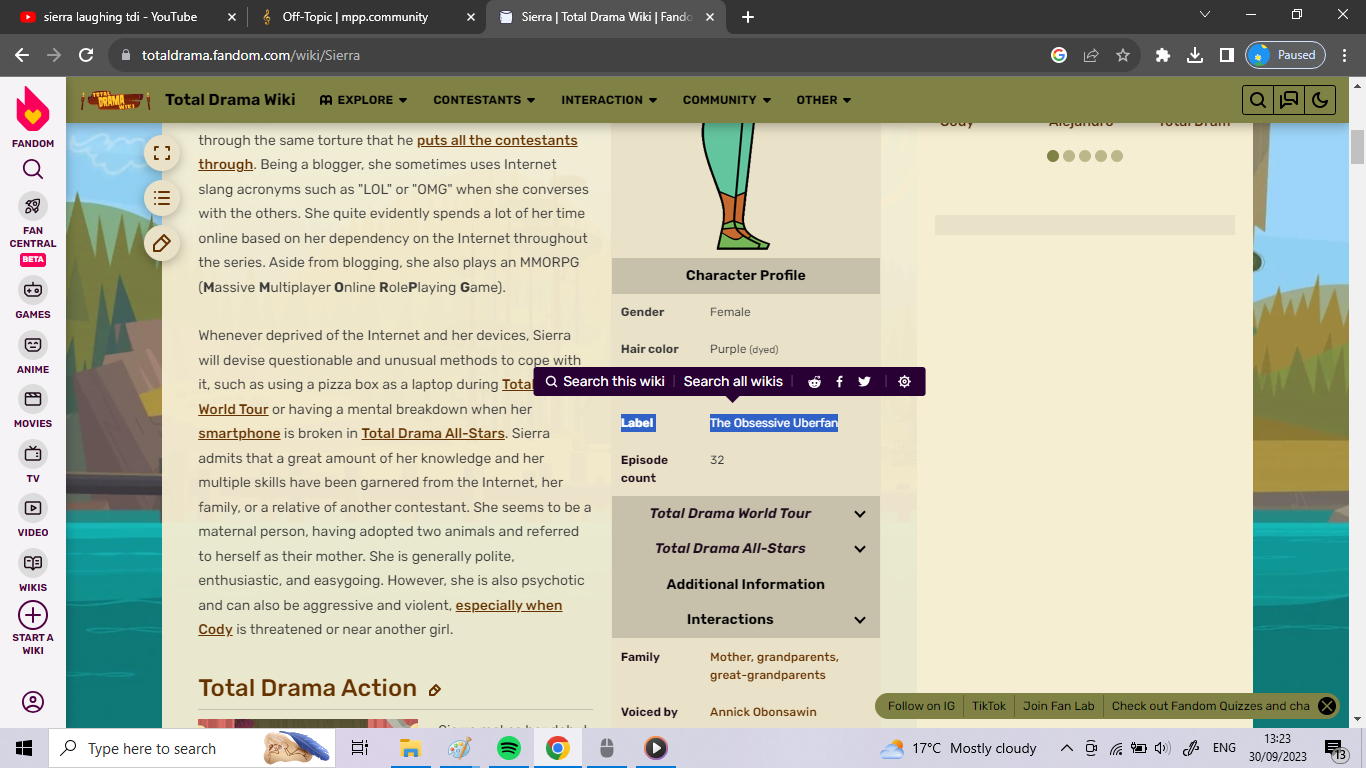Open the Games controller icon
Viewport: 1366px width, 768px height.
[x=33, y=290]
